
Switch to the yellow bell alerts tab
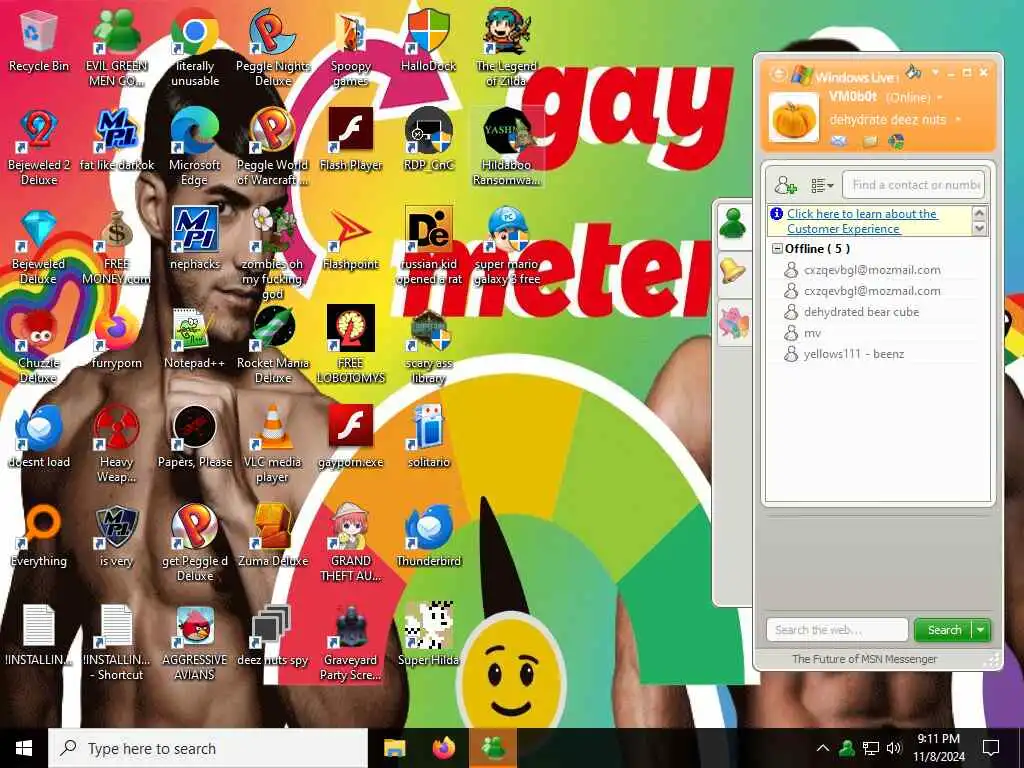733,271
